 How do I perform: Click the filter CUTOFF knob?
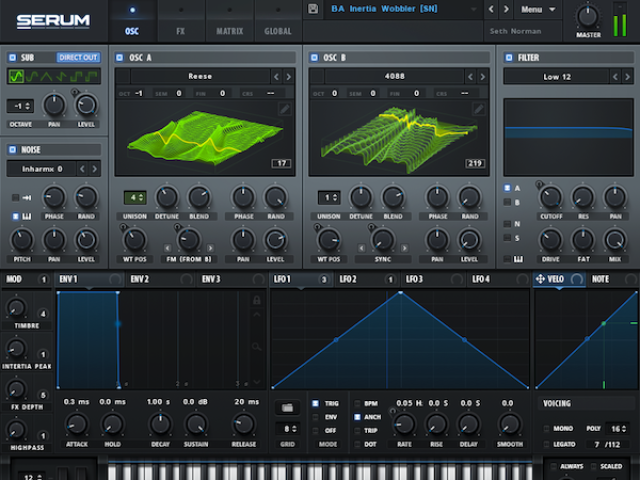pyautogui.click(x=551, y=197)
